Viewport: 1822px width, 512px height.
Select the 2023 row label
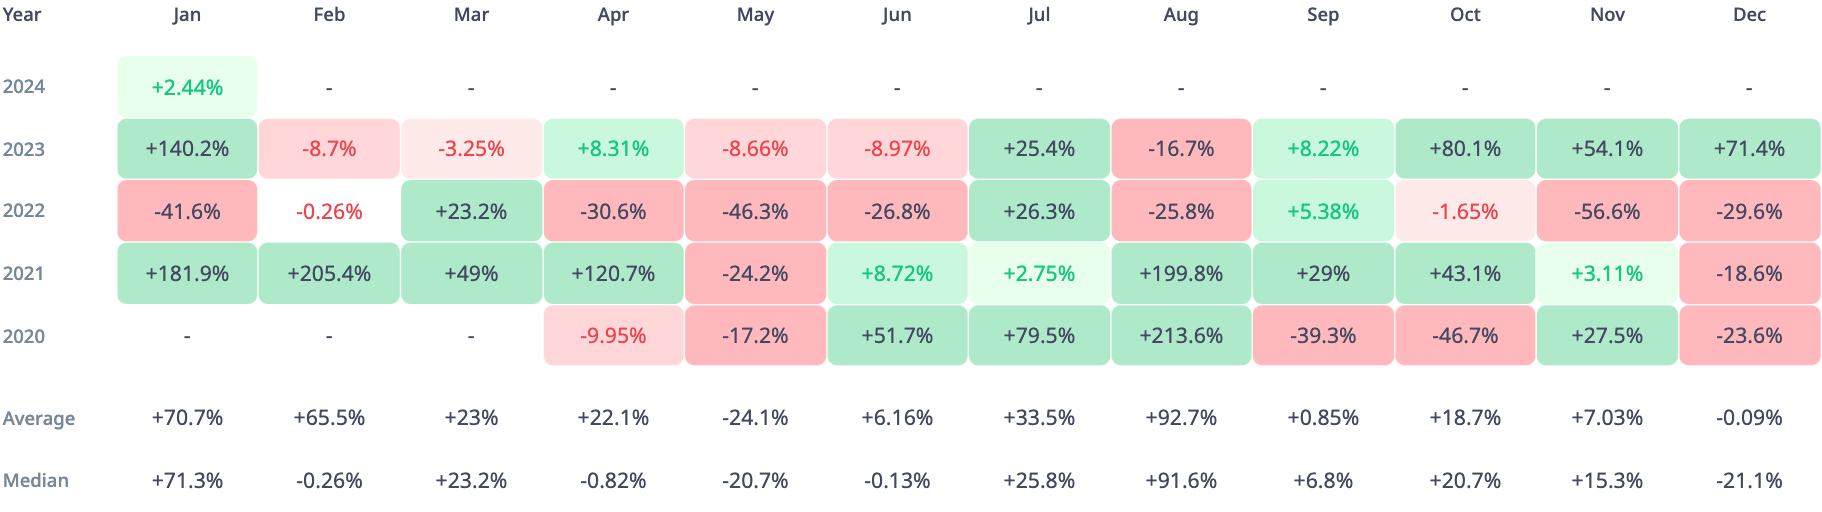click(x=24, y=149)
